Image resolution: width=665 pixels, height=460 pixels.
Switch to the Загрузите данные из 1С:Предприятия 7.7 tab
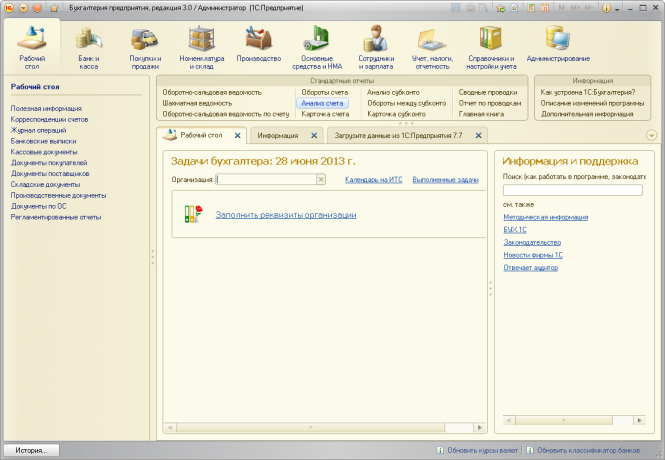point(398,135)
